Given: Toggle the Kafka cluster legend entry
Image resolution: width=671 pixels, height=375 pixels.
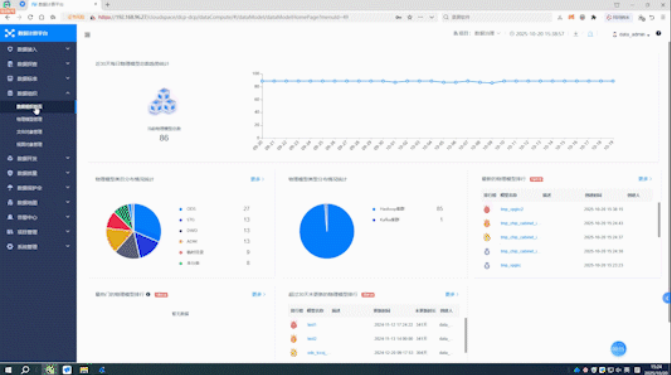Looking at the screenshot, I should point(386,220).
